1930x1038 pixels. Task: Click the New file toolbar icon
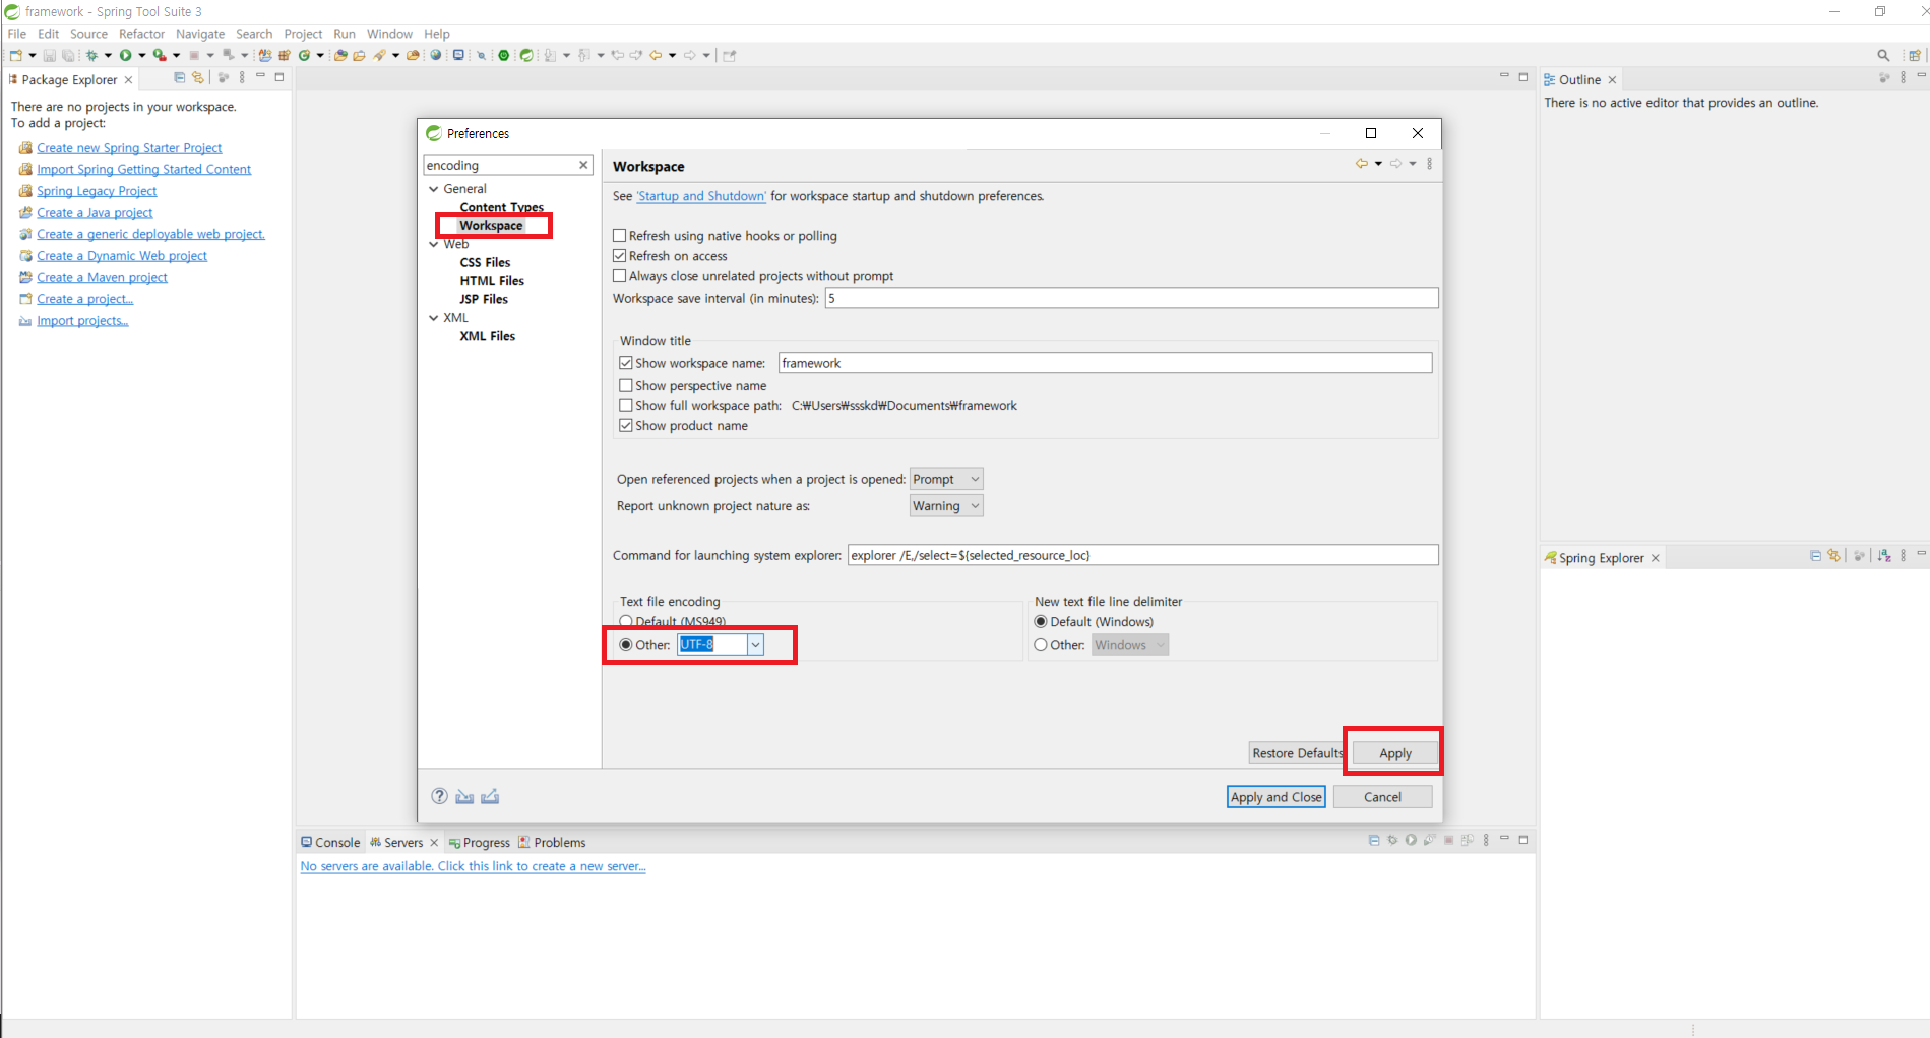point(15,55)
